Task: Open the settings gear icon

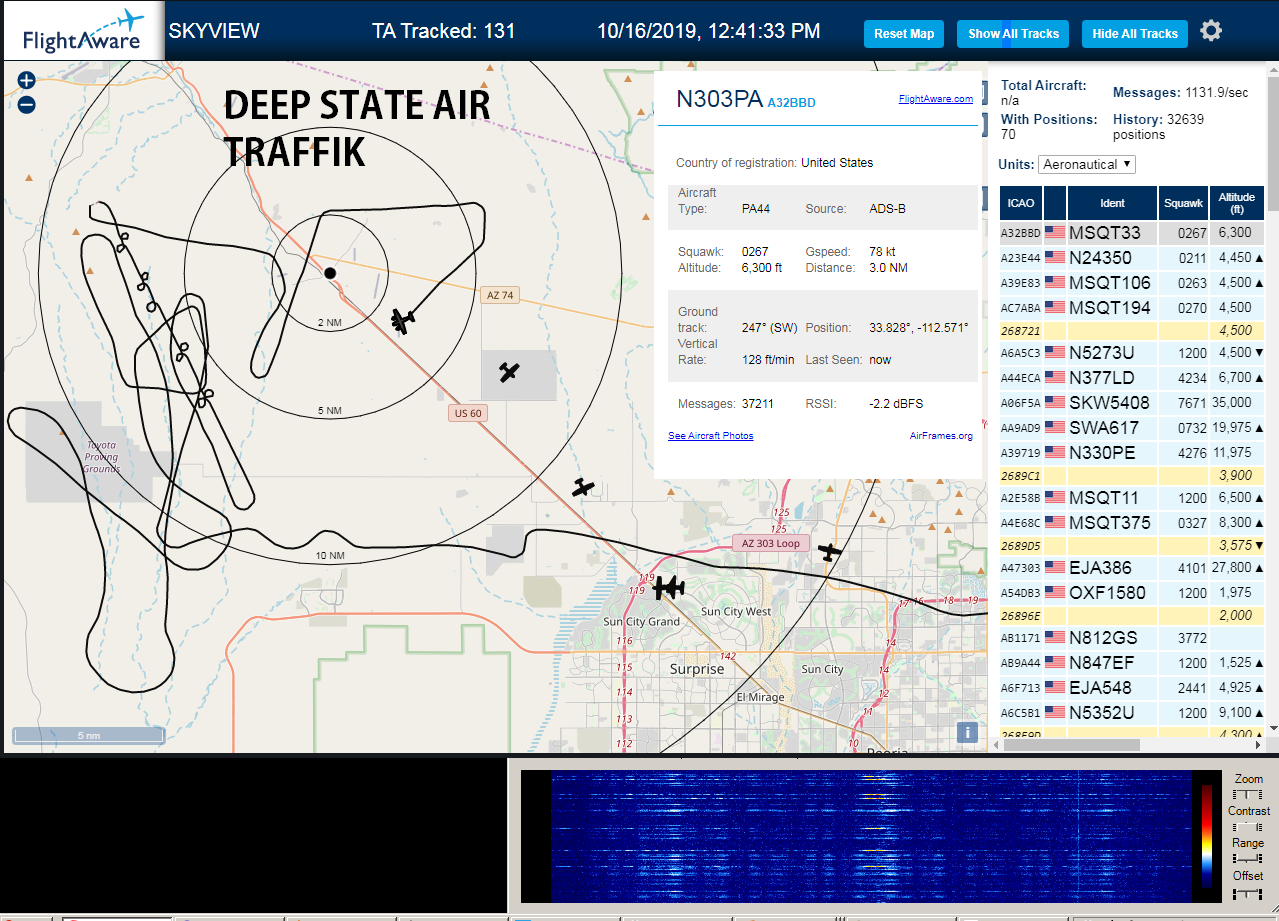Action: pos(1211,31)
